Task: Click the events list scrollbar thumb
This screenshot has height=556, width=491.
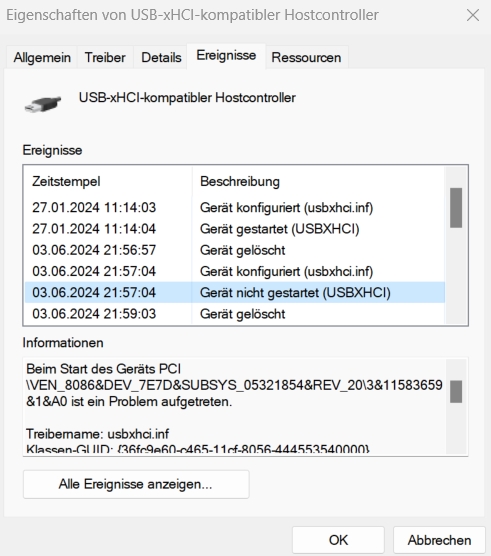Action: pyautogui.click(x=456, y=208)
